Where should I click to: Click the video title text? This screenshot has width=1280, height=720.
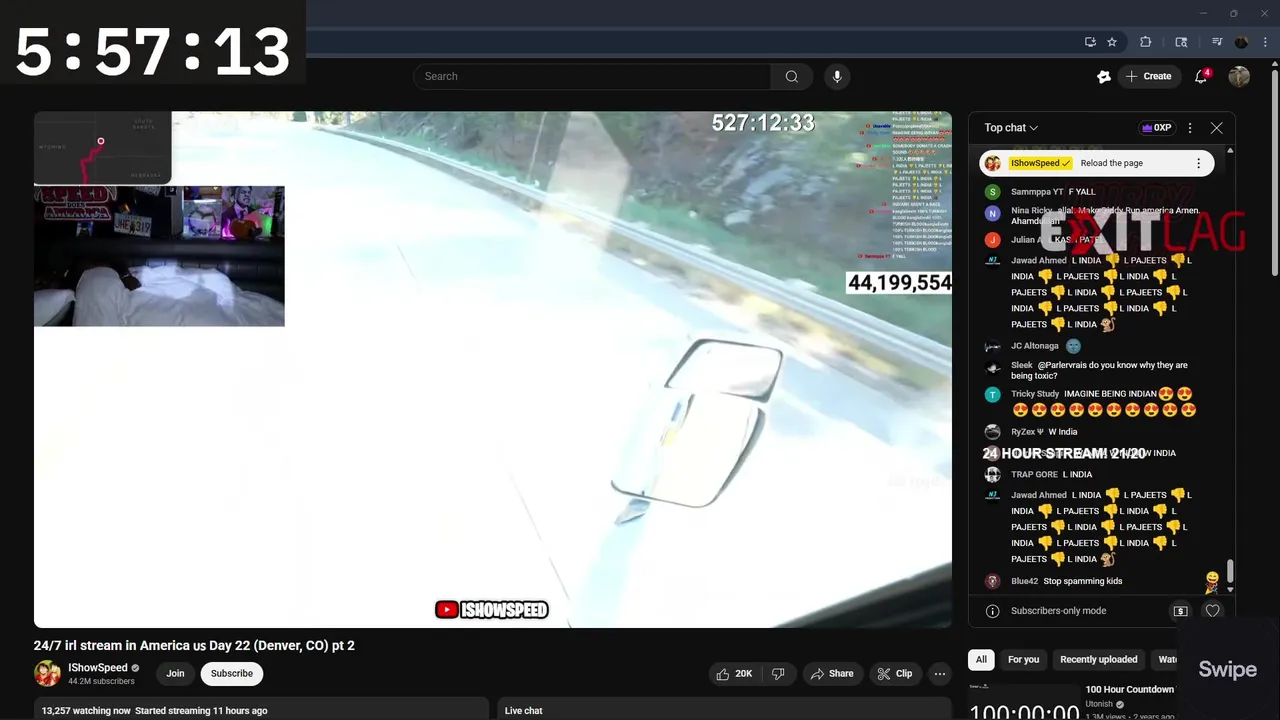tap(194, 645)
